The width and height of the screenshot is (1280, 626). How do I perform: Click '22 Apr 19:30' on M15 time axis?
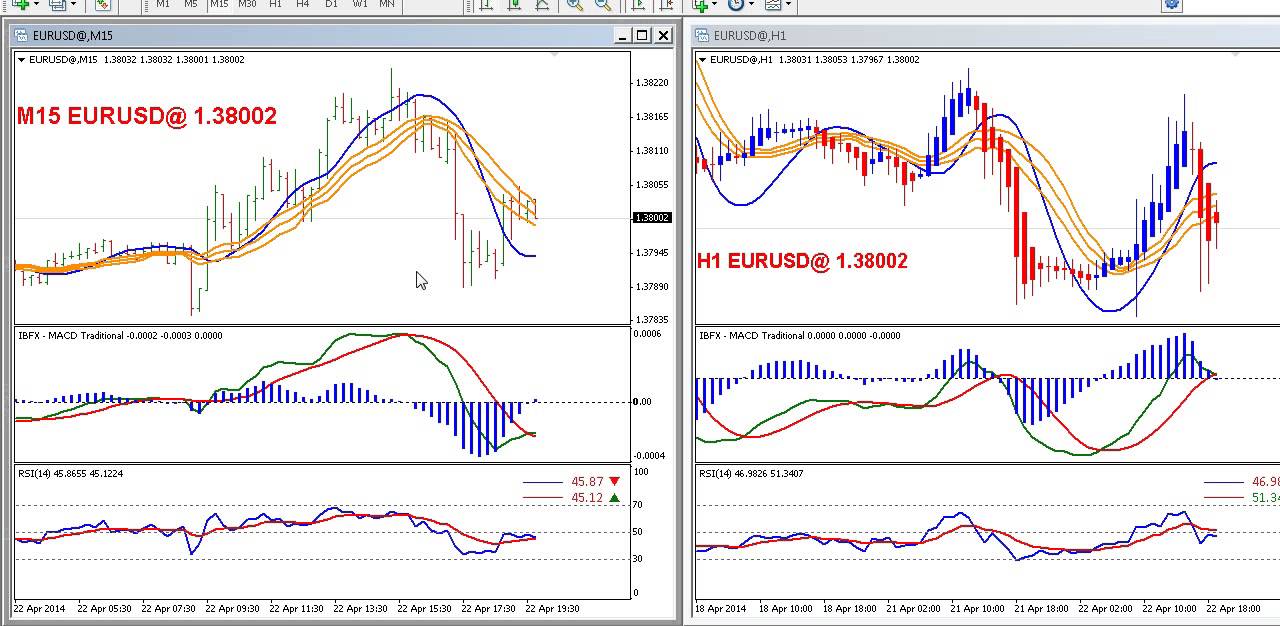coord(552,608)
